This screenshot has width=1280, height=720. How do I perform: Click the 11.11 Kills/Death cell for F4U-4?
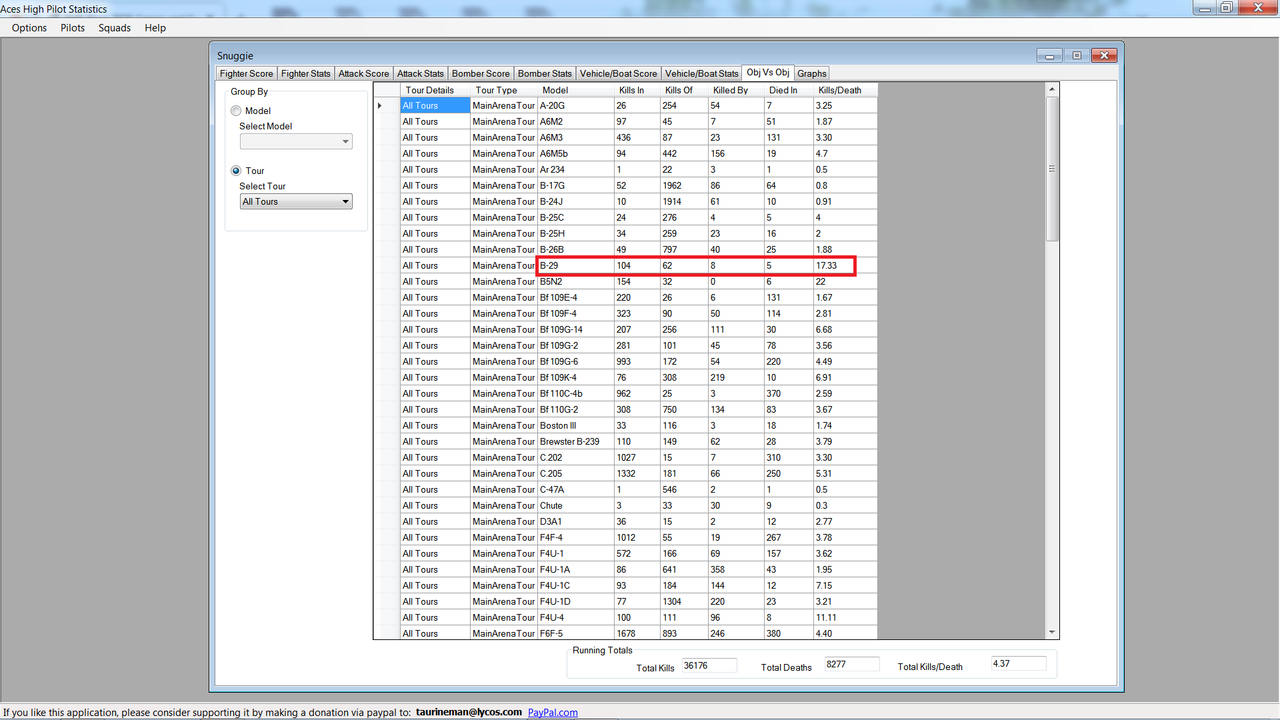click(845, 617)
